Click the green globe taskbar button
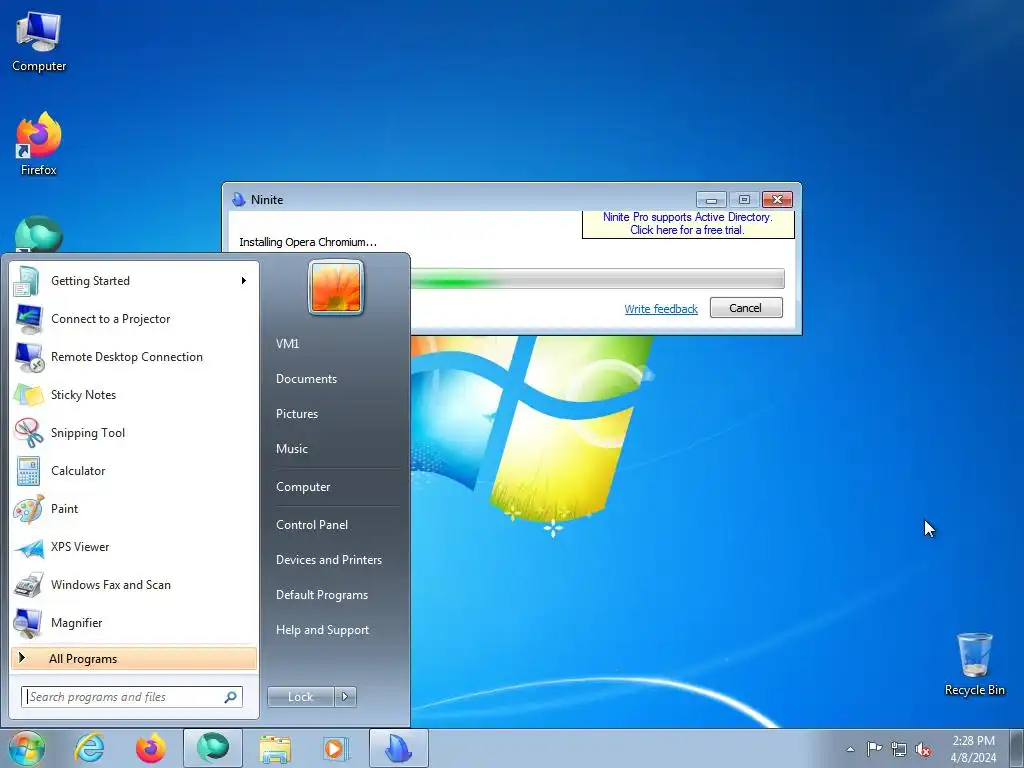 click(x=213, y=748)
